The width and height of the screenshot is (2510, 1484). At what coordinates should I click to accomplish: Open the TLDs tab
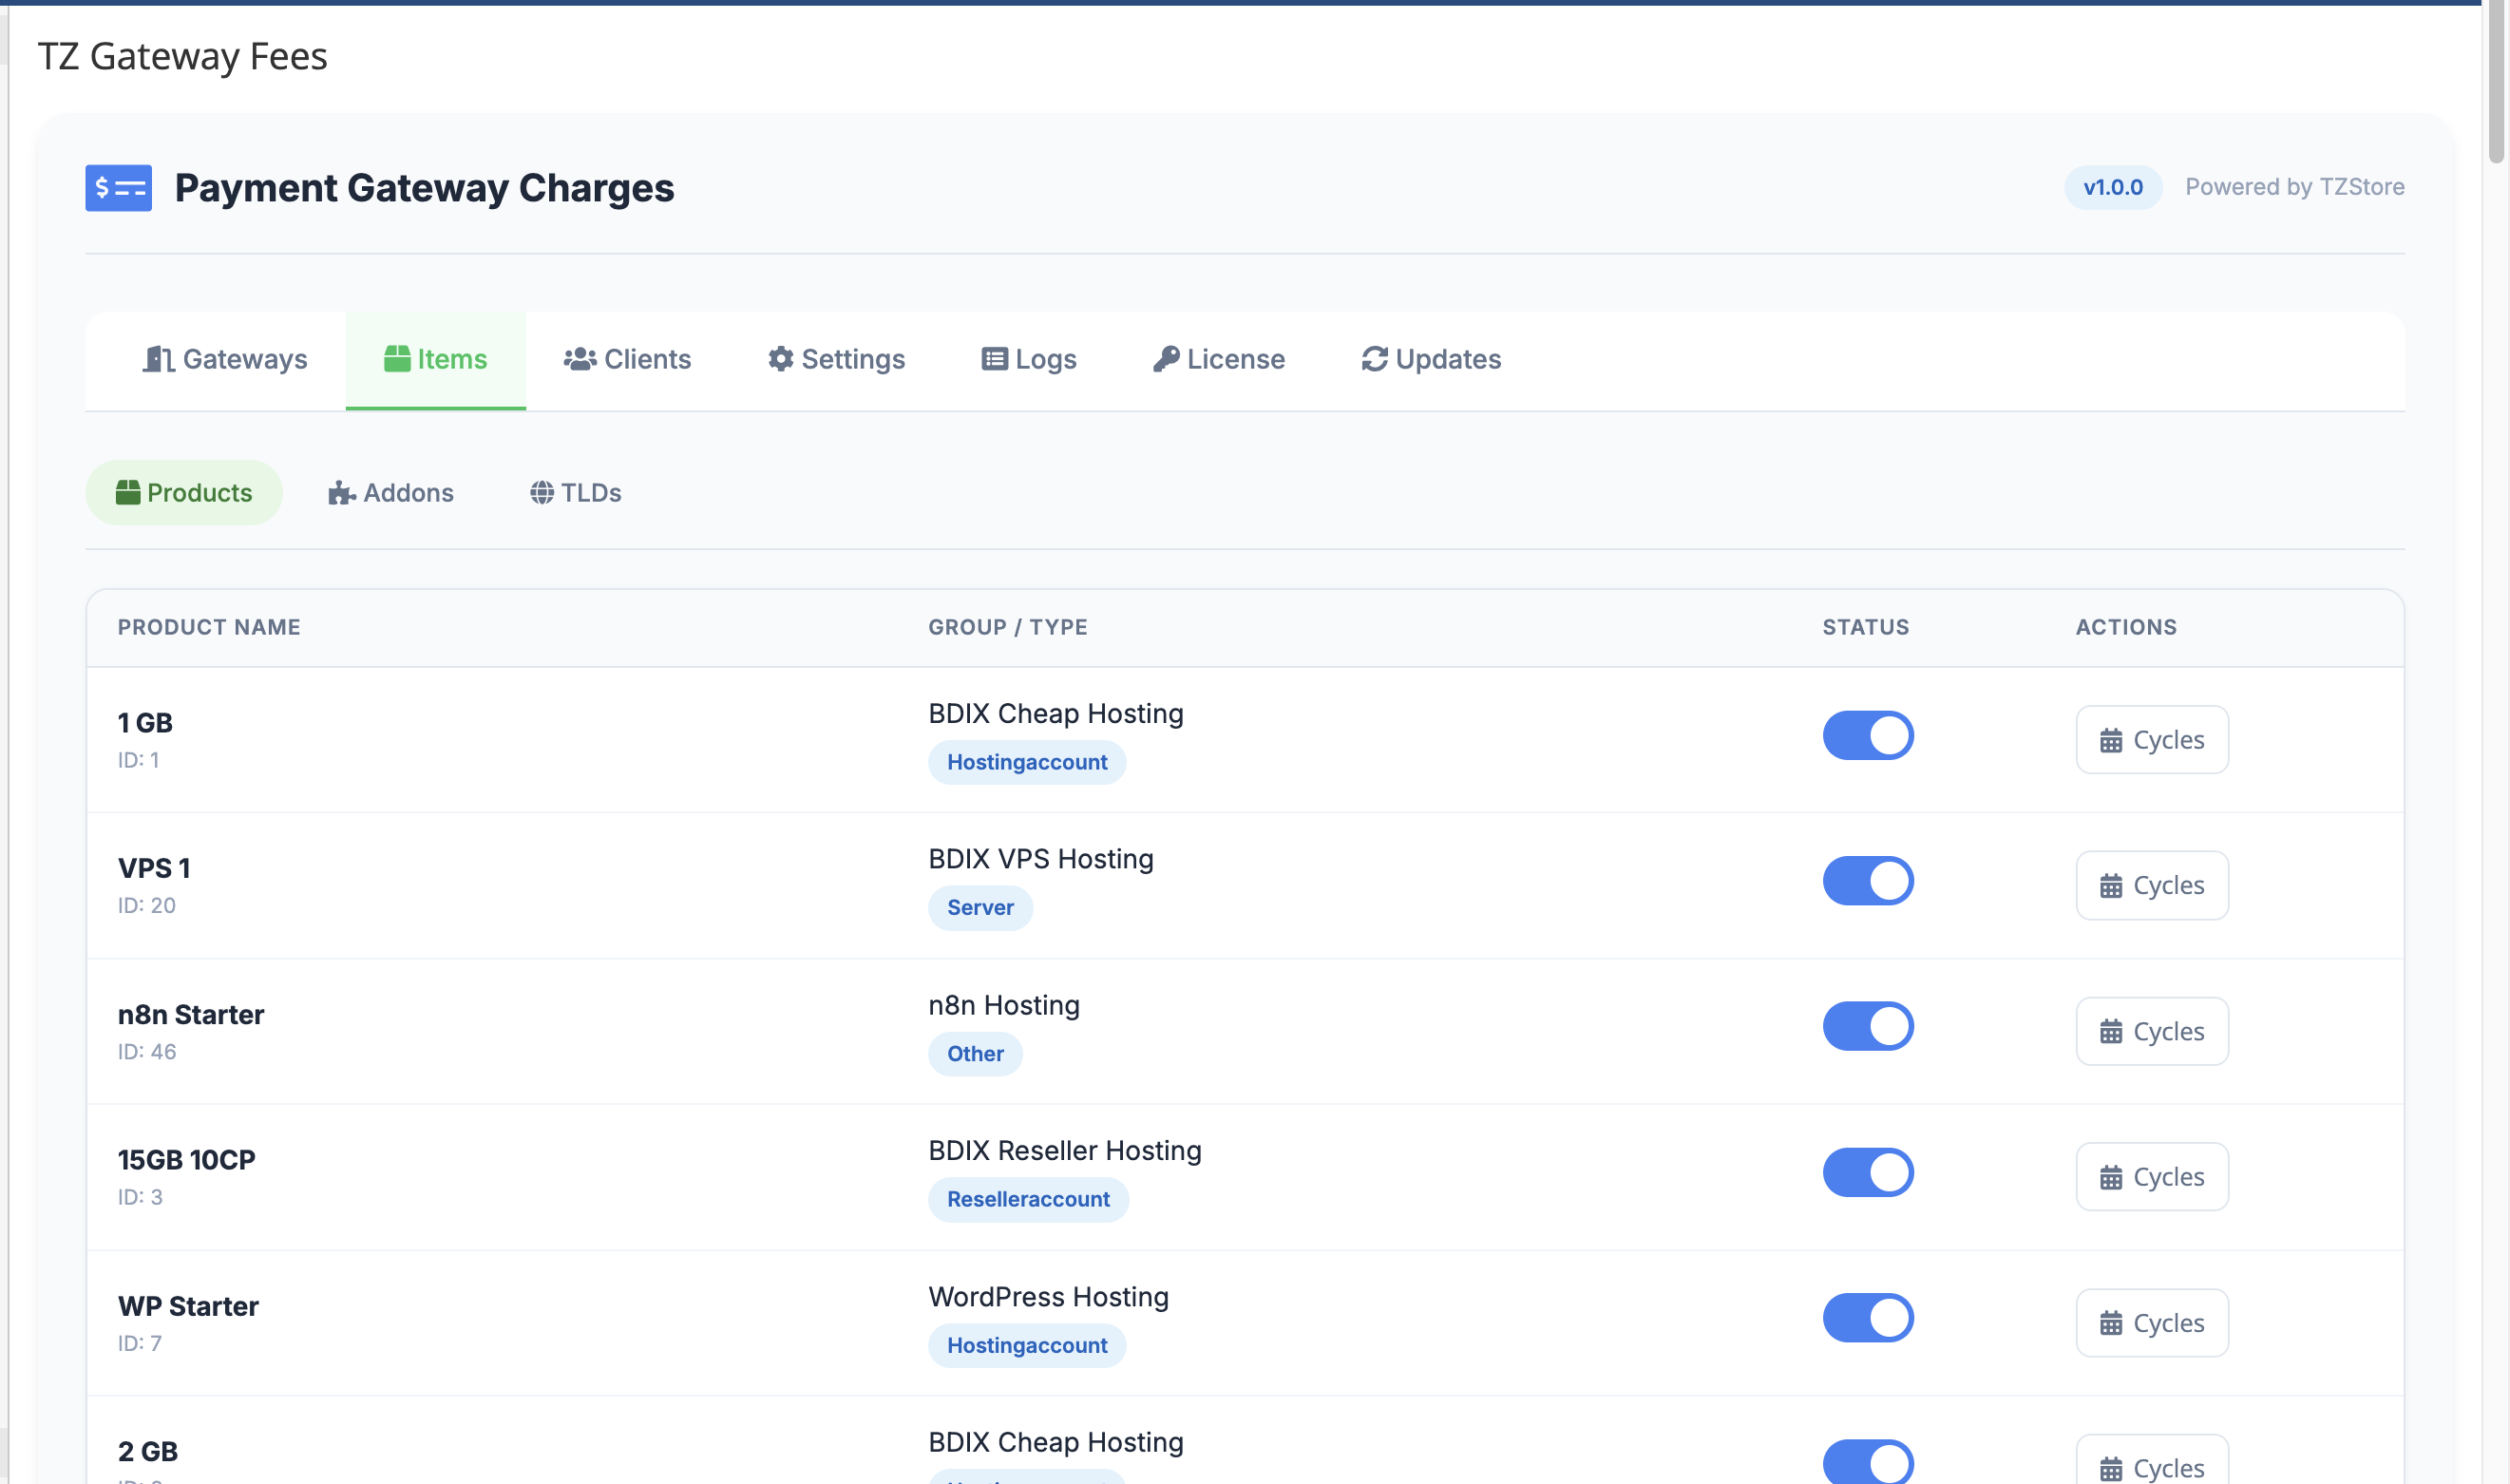pyautogui.click(x=575, y=492)
